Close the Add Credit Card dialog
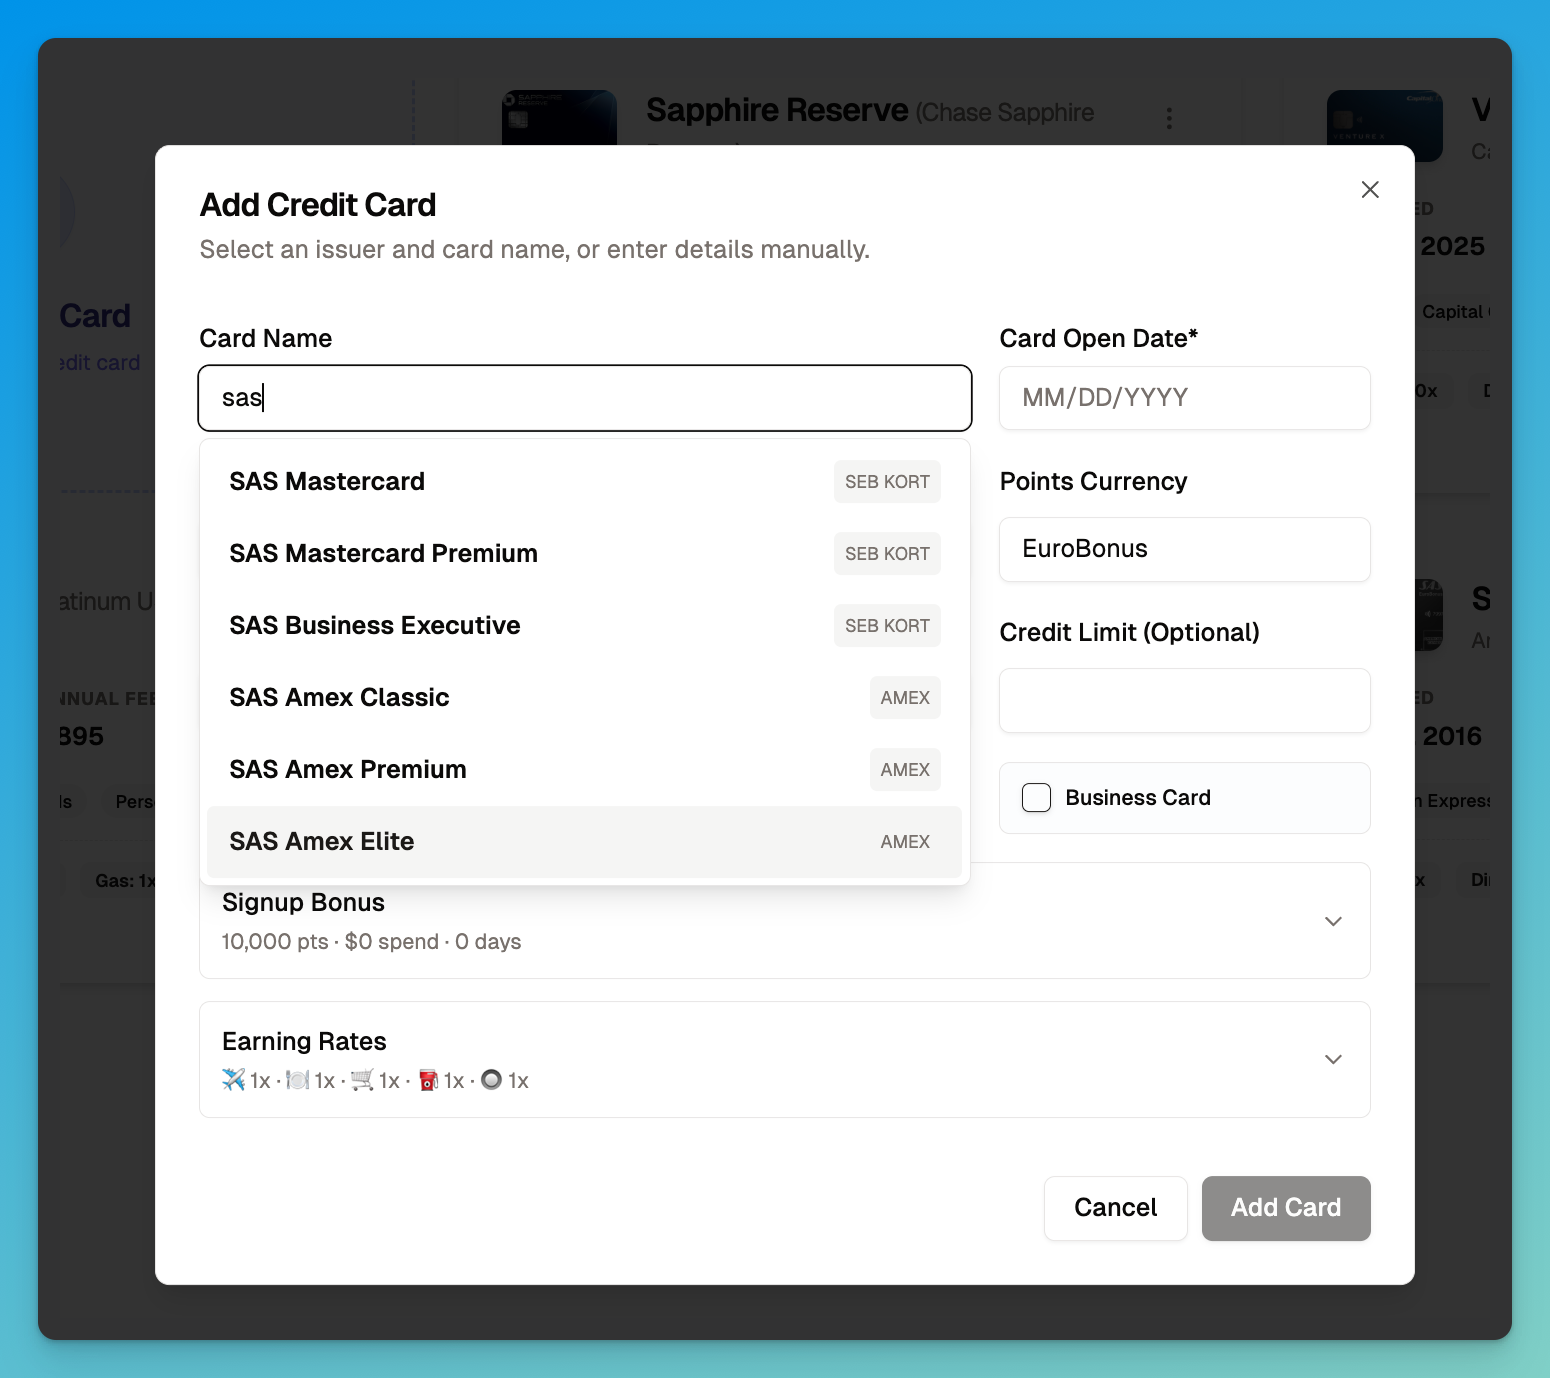 coord(1370,190)
